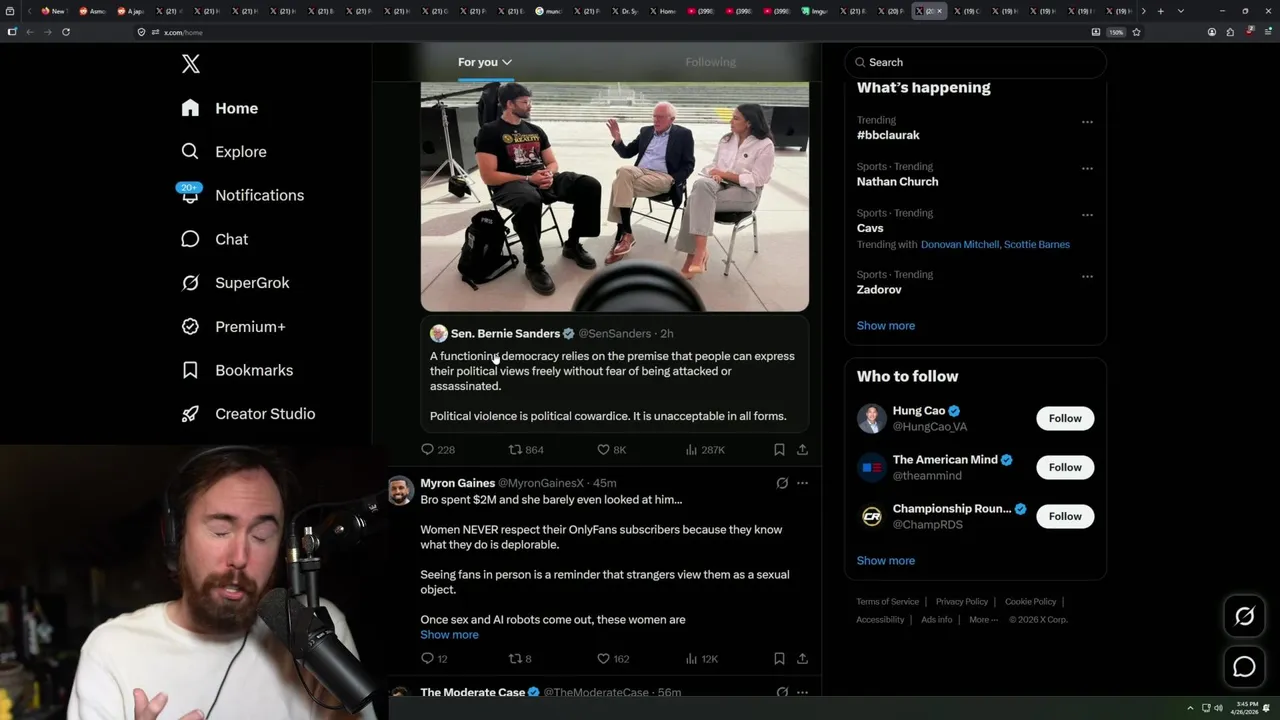Image resolution: width=1280 pixels, height=720 pixels.
Task: Follow Championship Rounds account
Action: point(1065,516)
